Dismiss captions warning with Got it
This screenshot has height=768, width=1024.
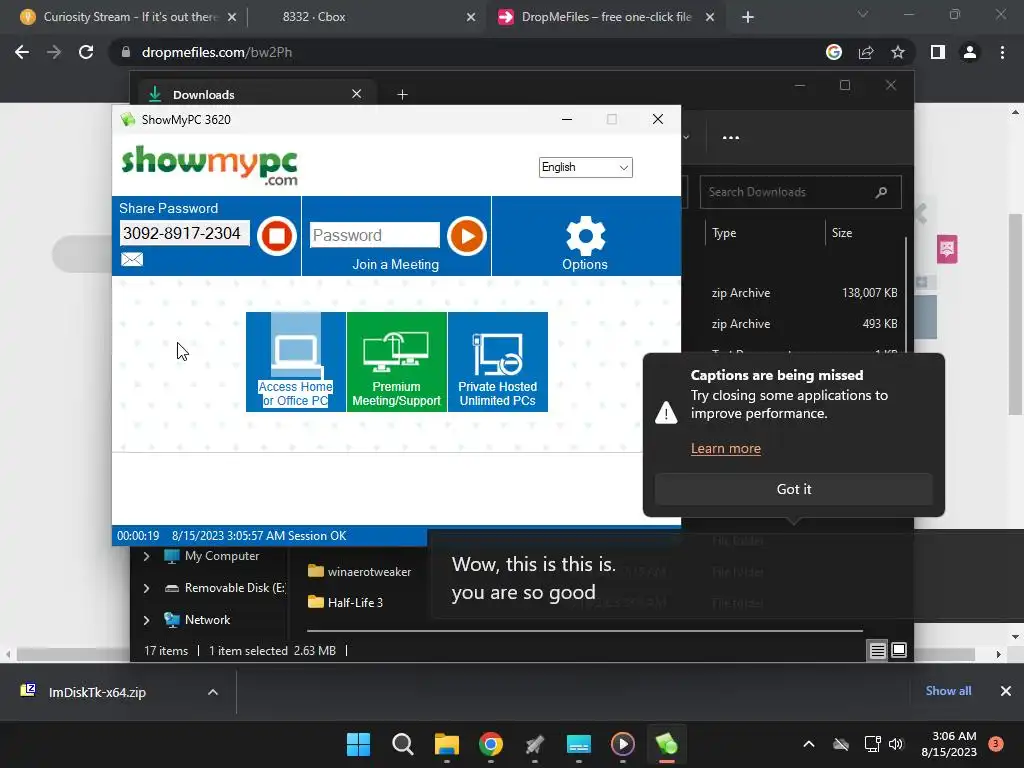[793, 489]
